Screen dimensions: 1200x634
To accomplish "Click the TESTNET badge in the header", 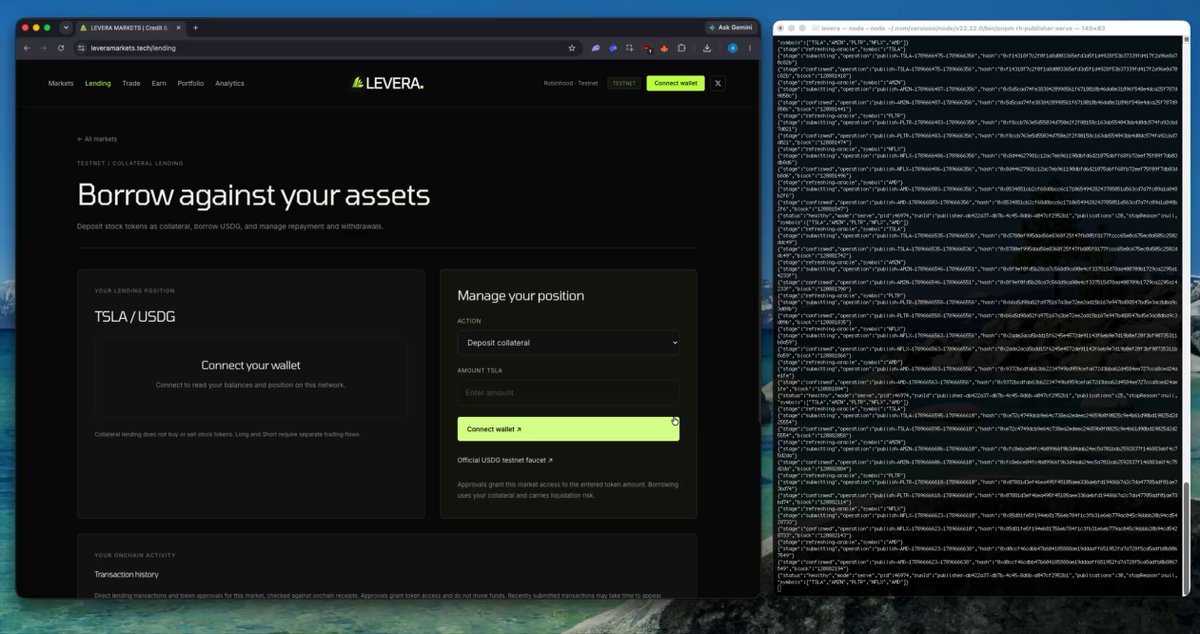I will [624, 83].
